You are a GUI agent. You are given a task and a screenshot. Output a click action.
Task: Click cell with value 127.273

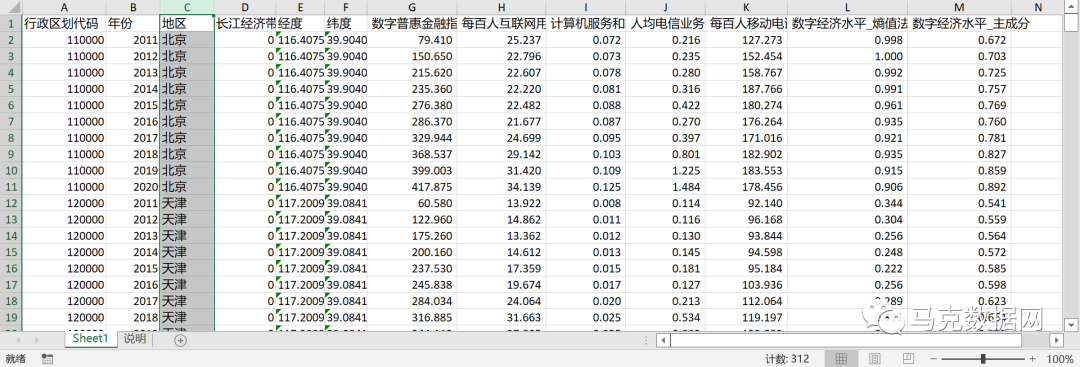tap(747, 40)
